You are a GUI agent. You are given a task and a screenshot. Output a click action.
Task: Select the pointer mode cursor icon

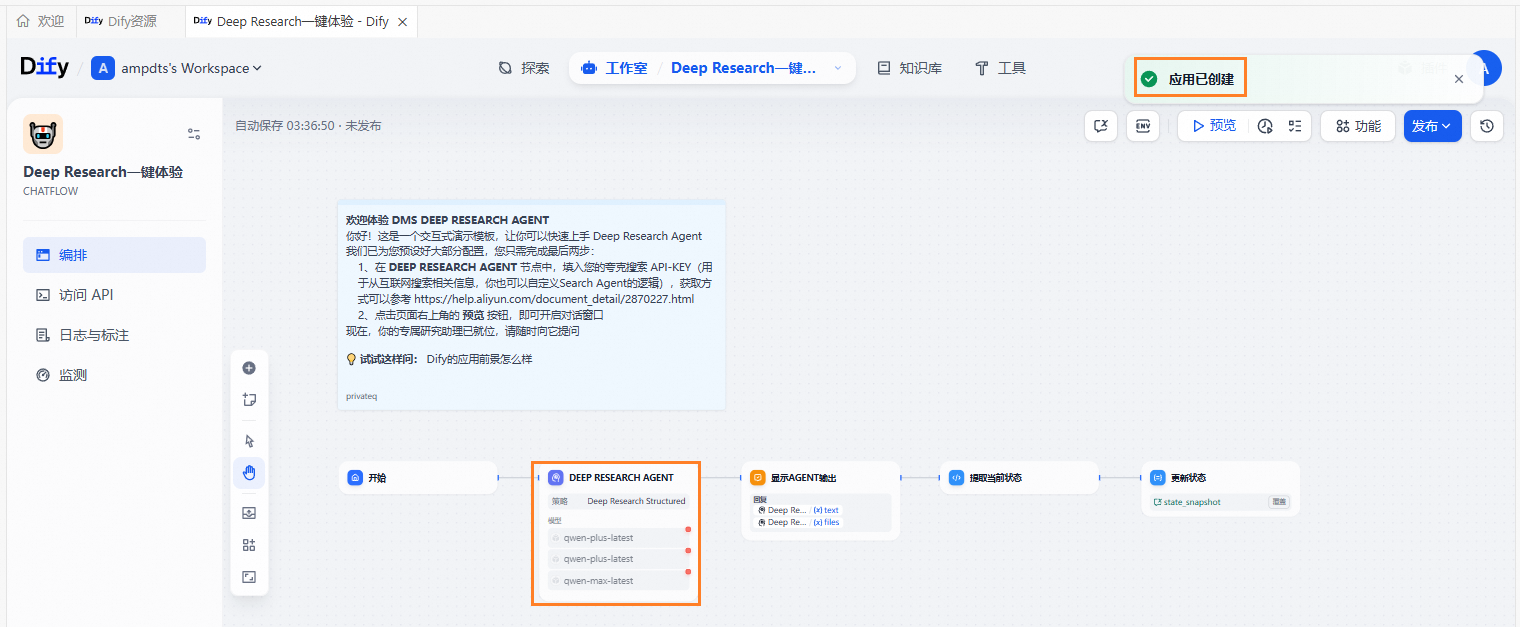point(249,441)
